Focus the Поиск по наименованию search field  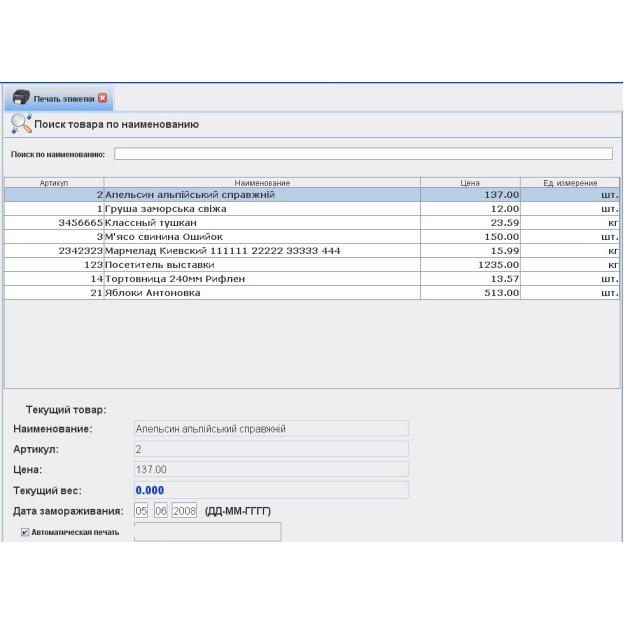(363, 154)
